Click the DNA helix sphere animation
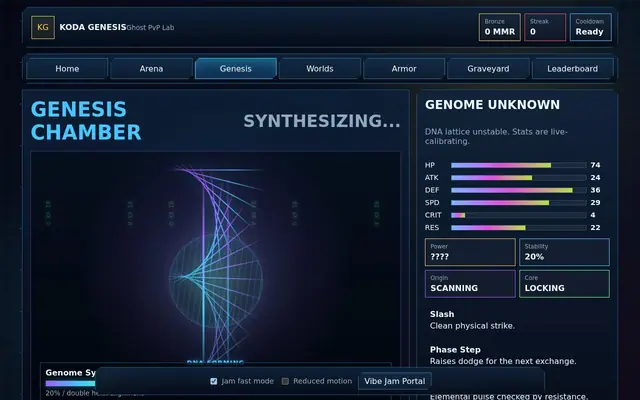The image size is (640, 400). point(216,280)
